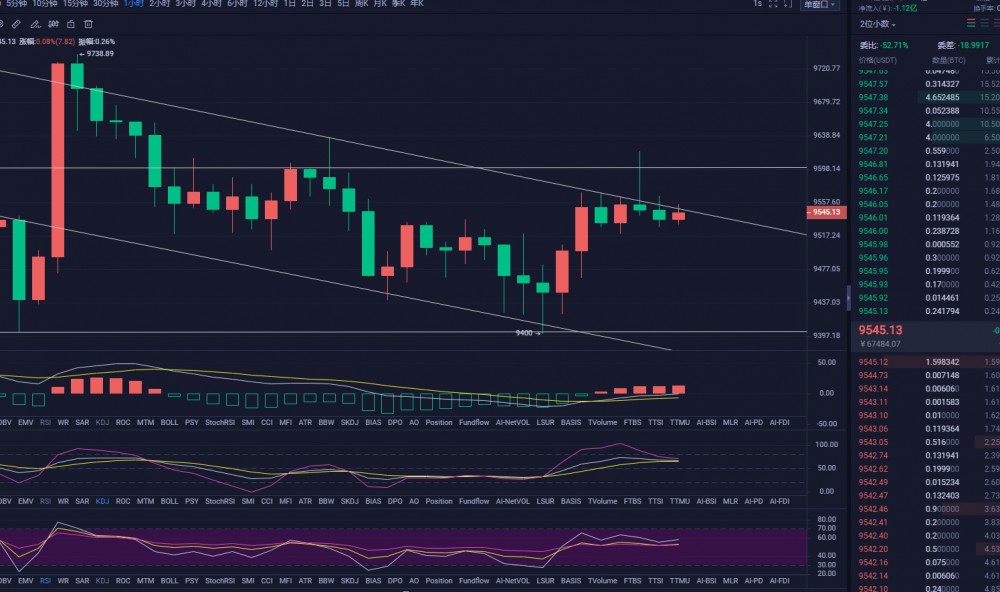Click the Fundflow indicator in first row

pyautogui.click(x=474, y=423)
